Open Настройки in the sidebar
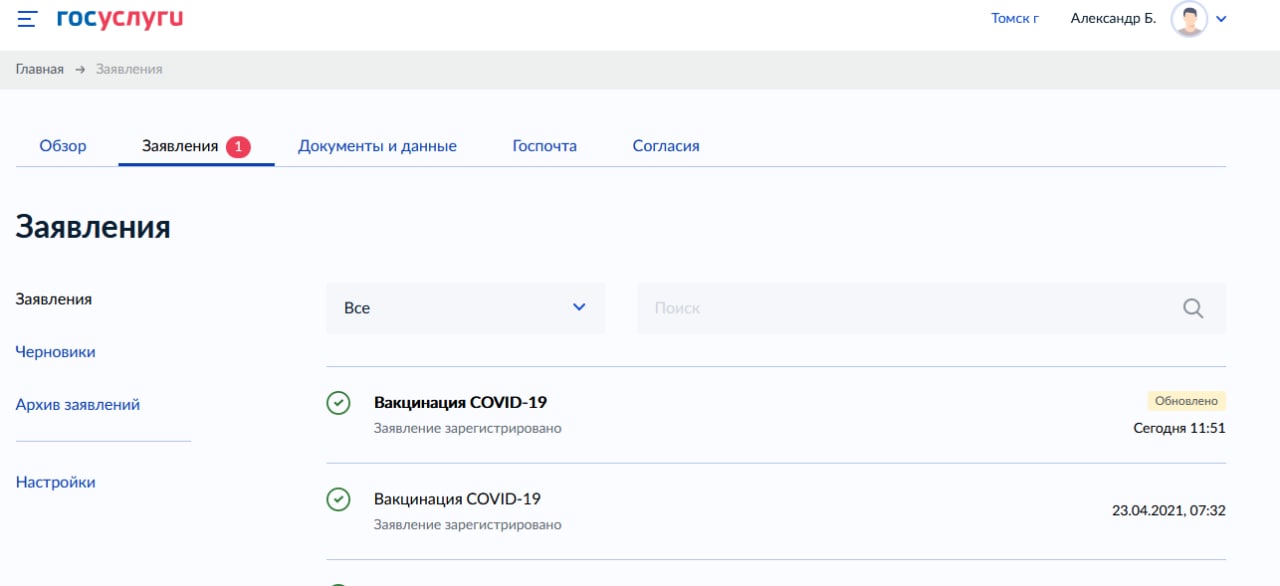1280x586 pixels. [56, 482]
